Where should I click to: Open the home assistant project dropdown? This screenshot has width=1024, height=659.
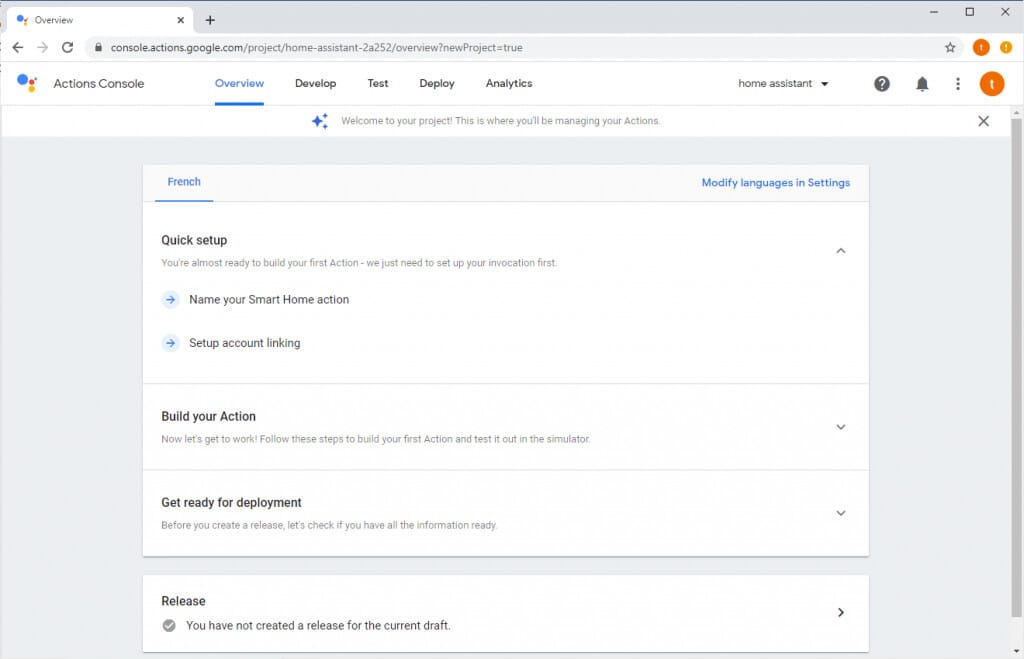(x=783, y=84)
